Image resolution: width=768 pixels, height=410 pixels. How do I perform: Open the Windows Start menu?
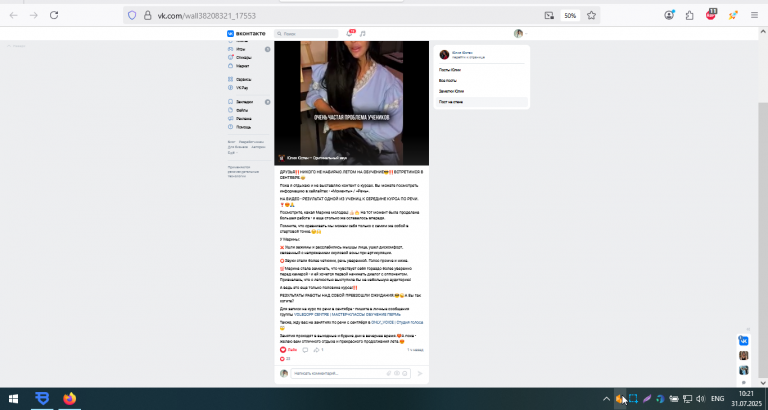point(13,399)
